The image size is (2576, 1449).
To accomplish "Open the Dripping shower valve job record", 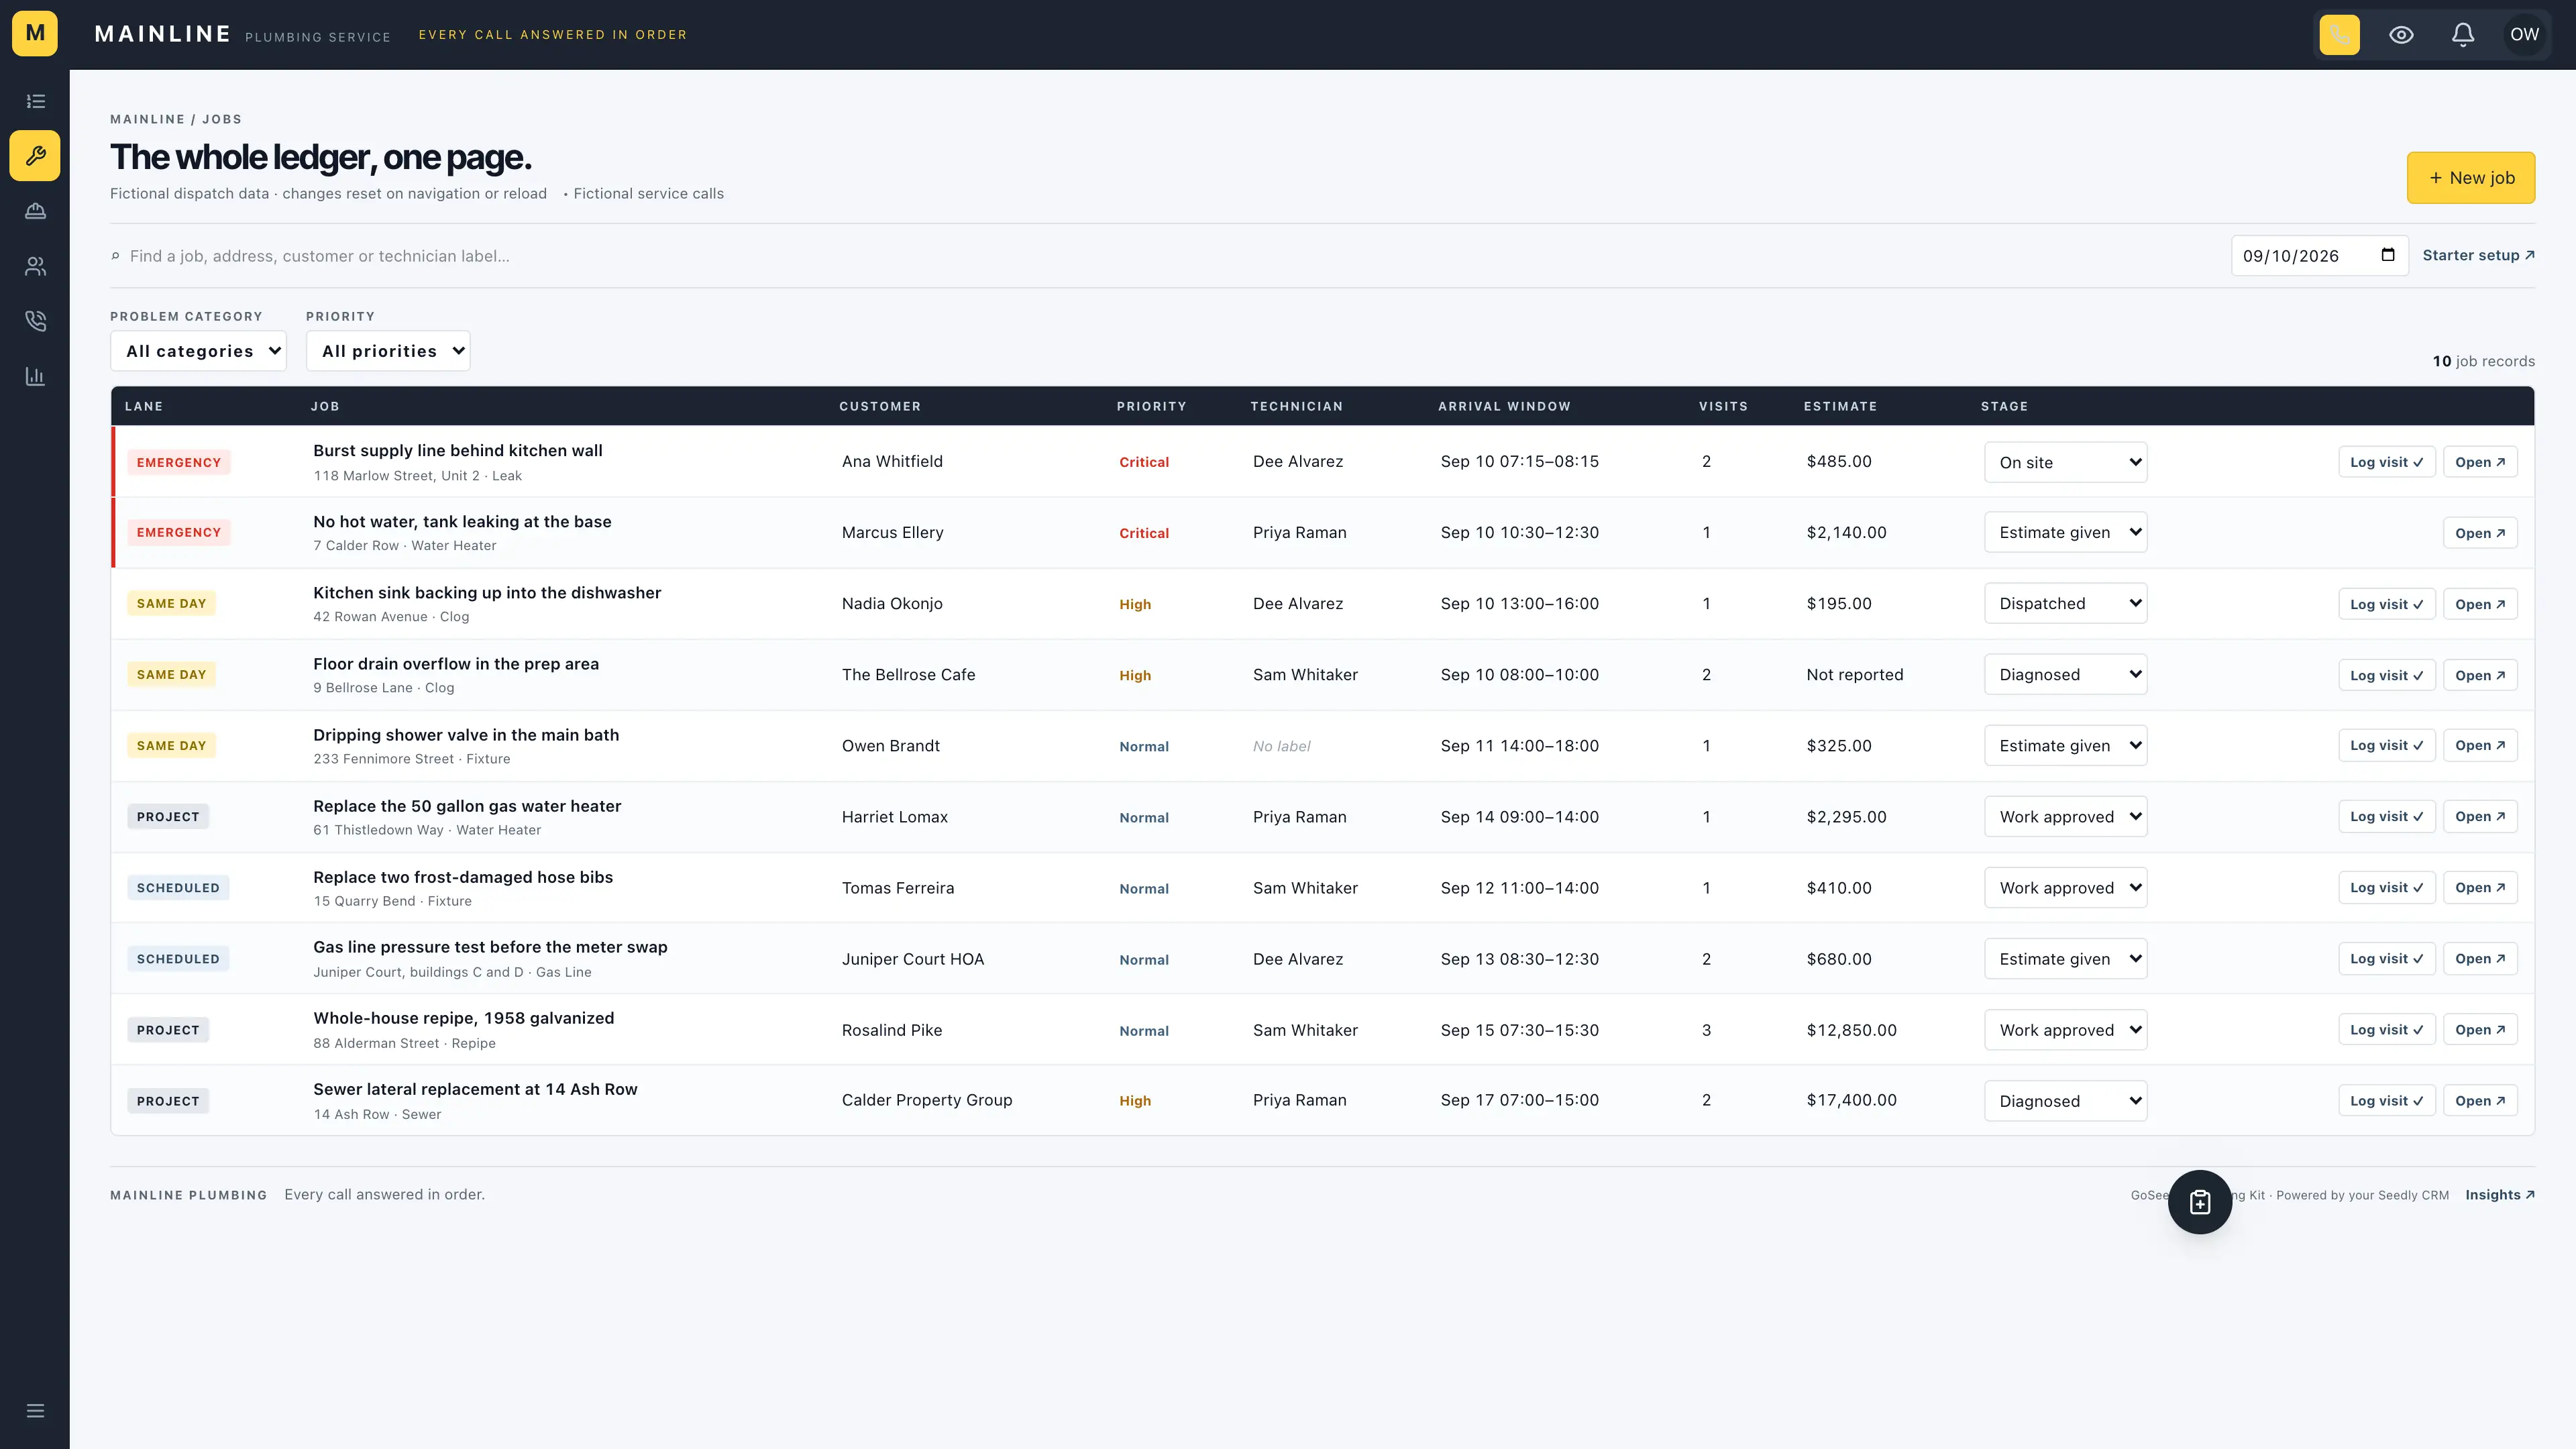I will [2480, 745].
